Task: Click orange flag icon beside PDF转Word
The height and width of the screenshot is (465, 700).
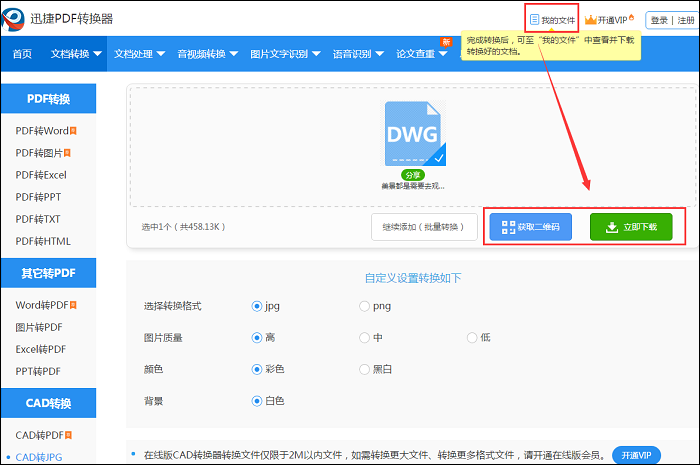Action: pyautogui.click(x=73, y=131)
